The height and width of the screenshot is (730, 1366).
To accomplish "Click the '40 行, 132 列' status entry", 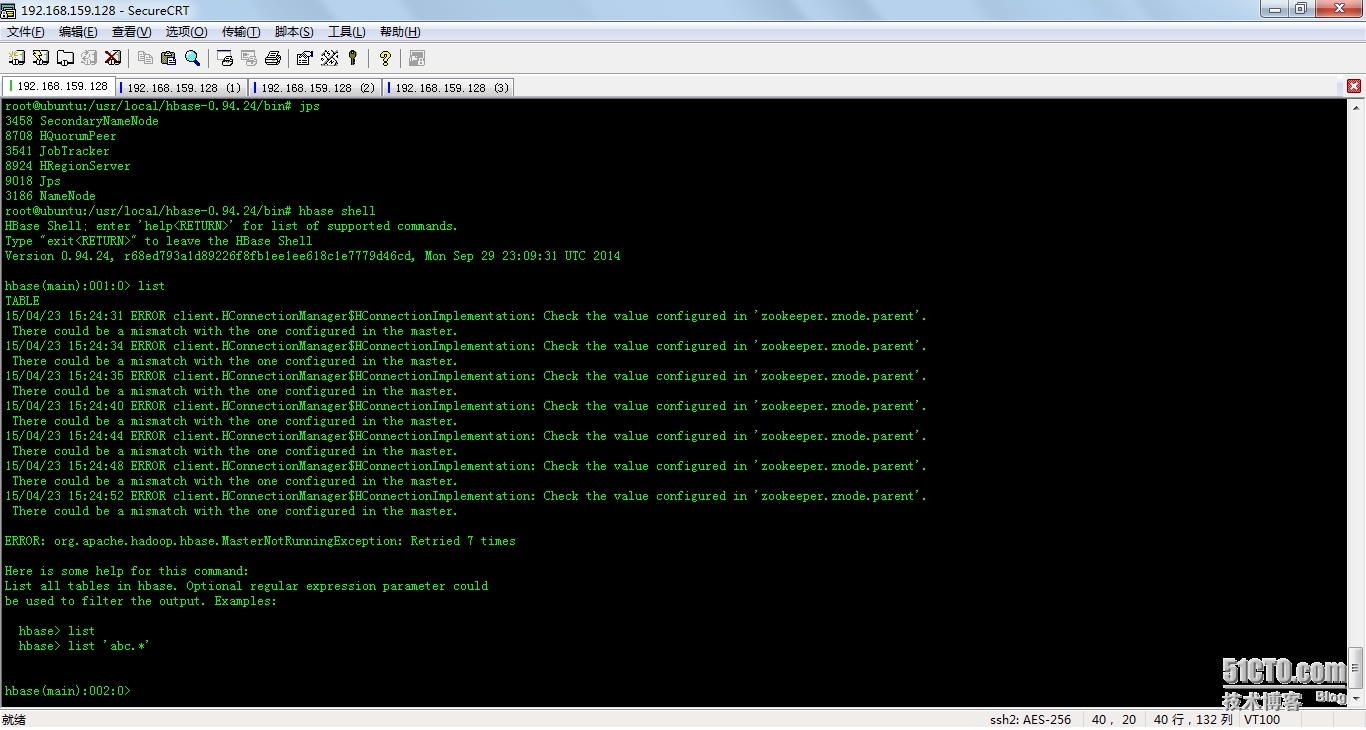I will point(1194,719).
